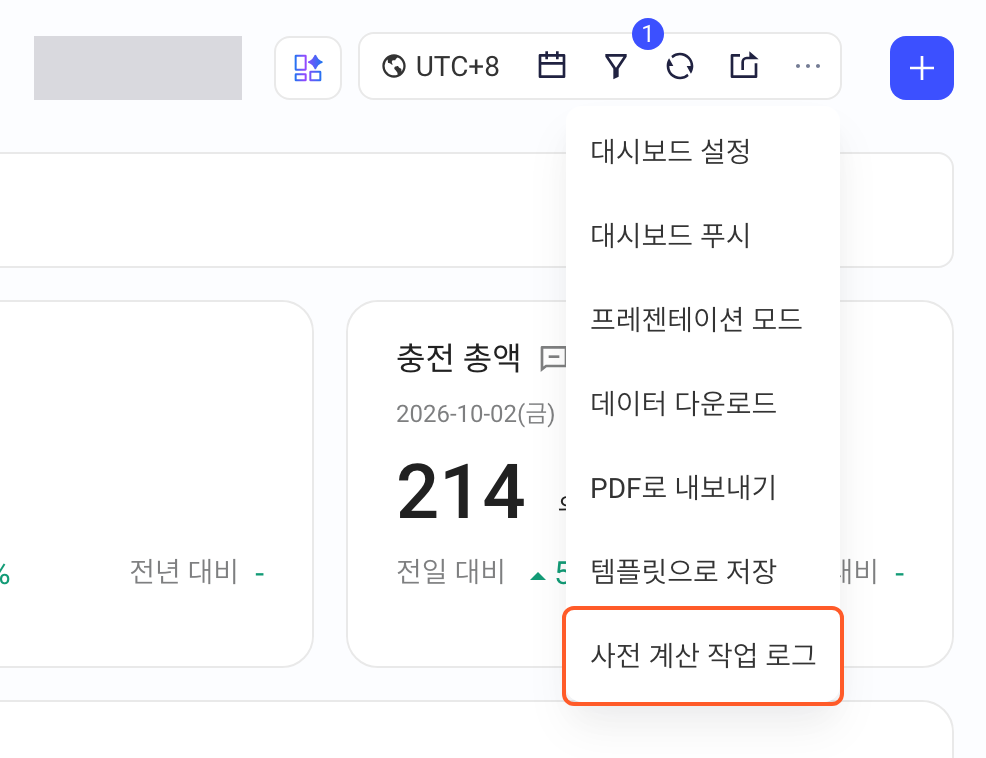This screenshot has width=986, height=758.
Task: Change the UTC+8 timezone setting
Action: pos(441,66)
